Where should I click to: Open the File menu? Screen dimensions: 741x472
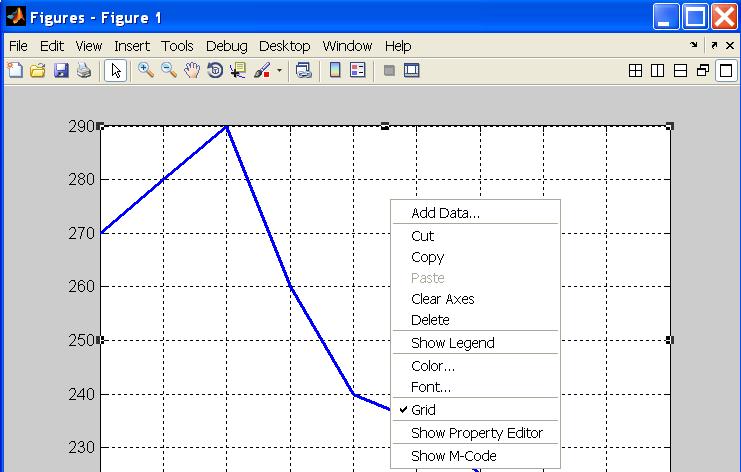click(x=18, y=46)
